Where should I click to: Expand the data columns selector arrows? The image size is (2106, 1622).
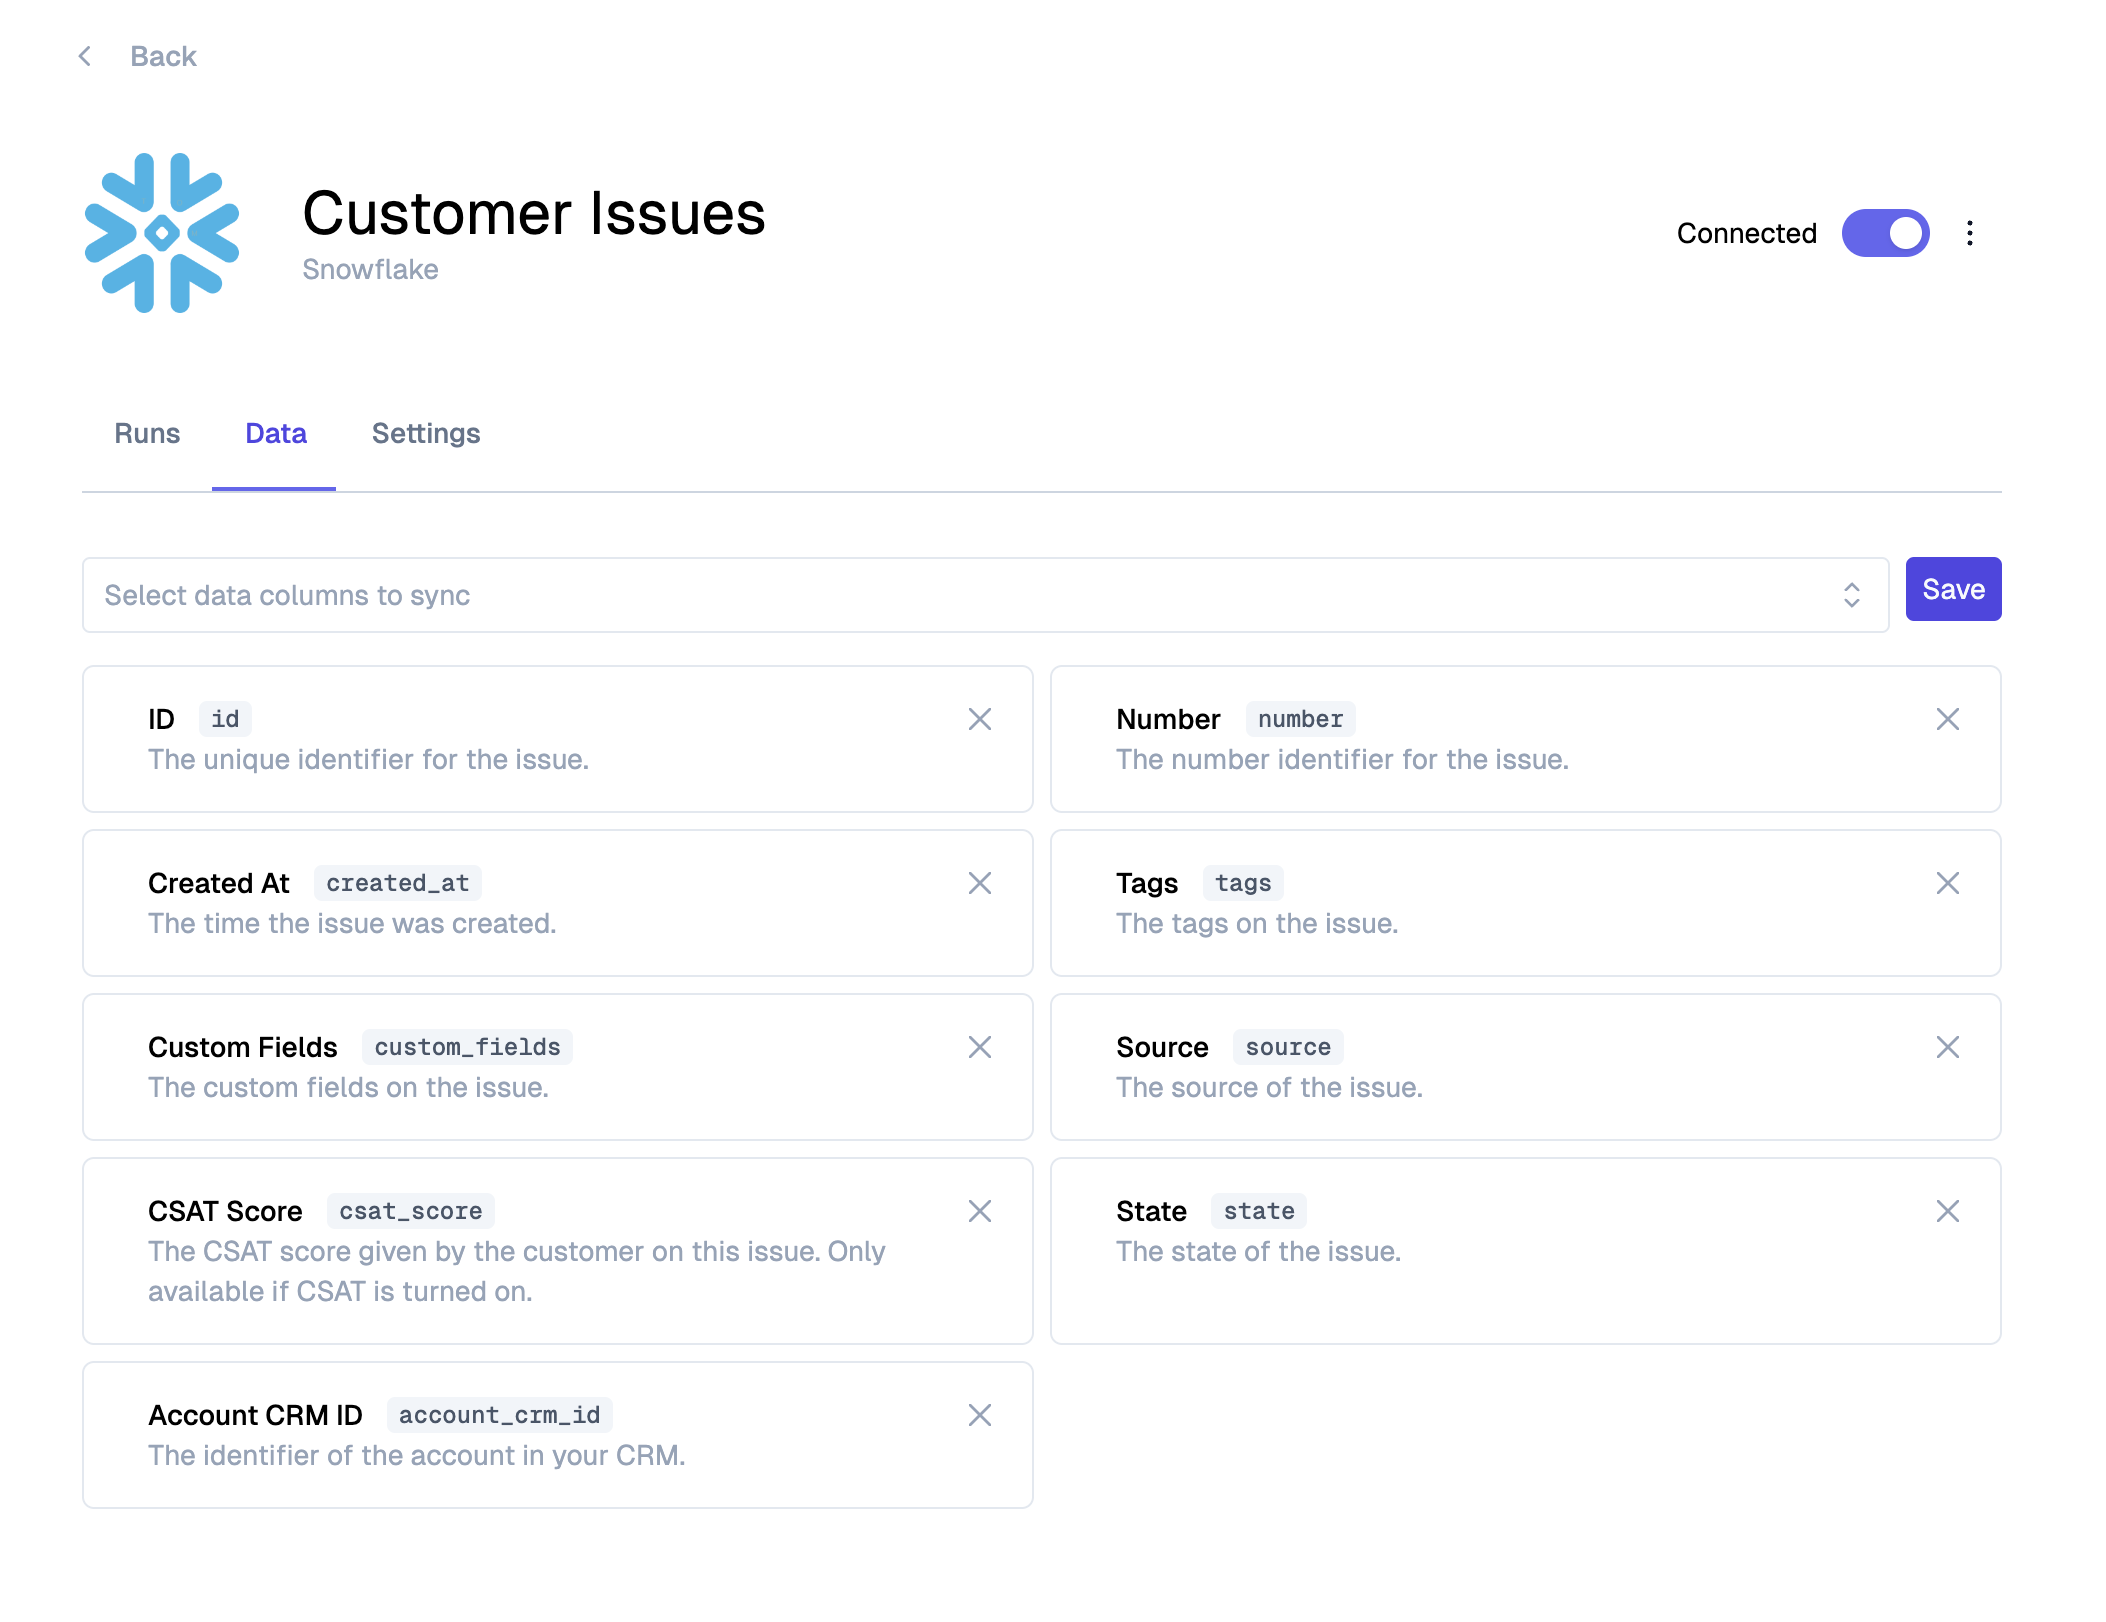pyautogui.click(x=1851, y=595)
